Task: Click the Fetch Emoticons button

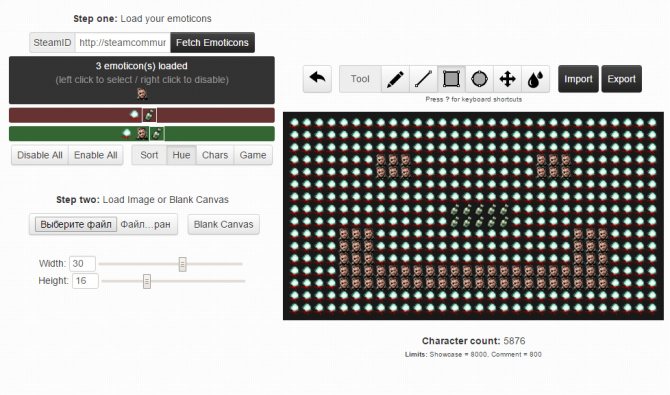Action: (212, 43)
